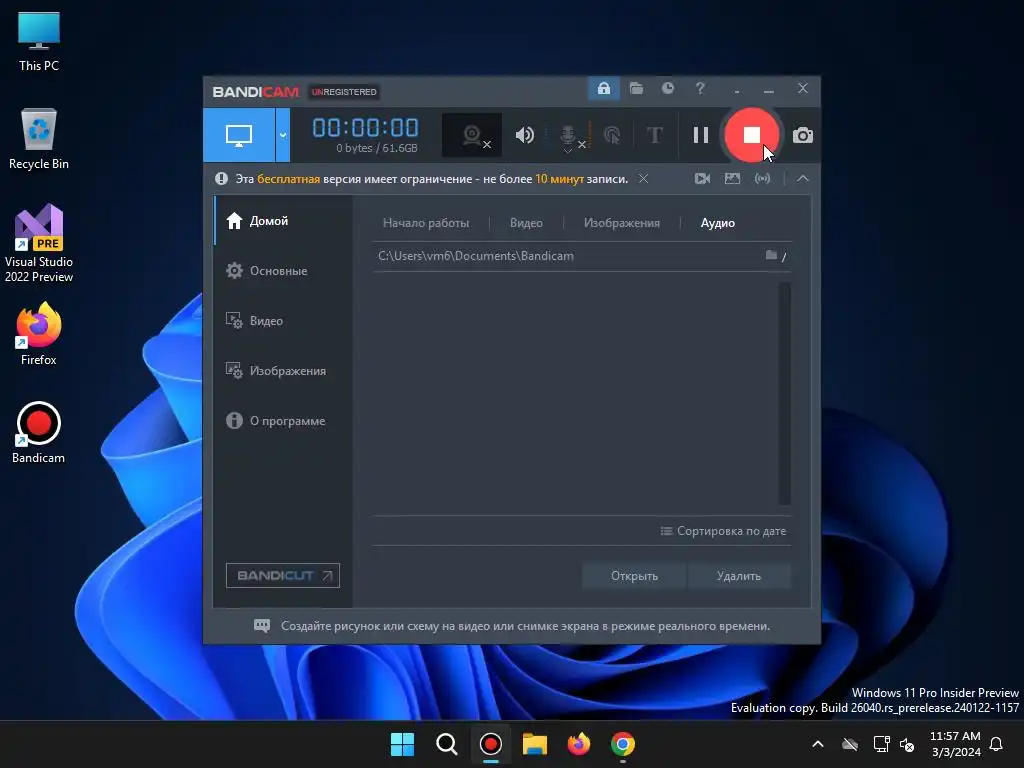Select Visual Studio 2022 Preview shortcut
1024x768 pixels.
39,244
